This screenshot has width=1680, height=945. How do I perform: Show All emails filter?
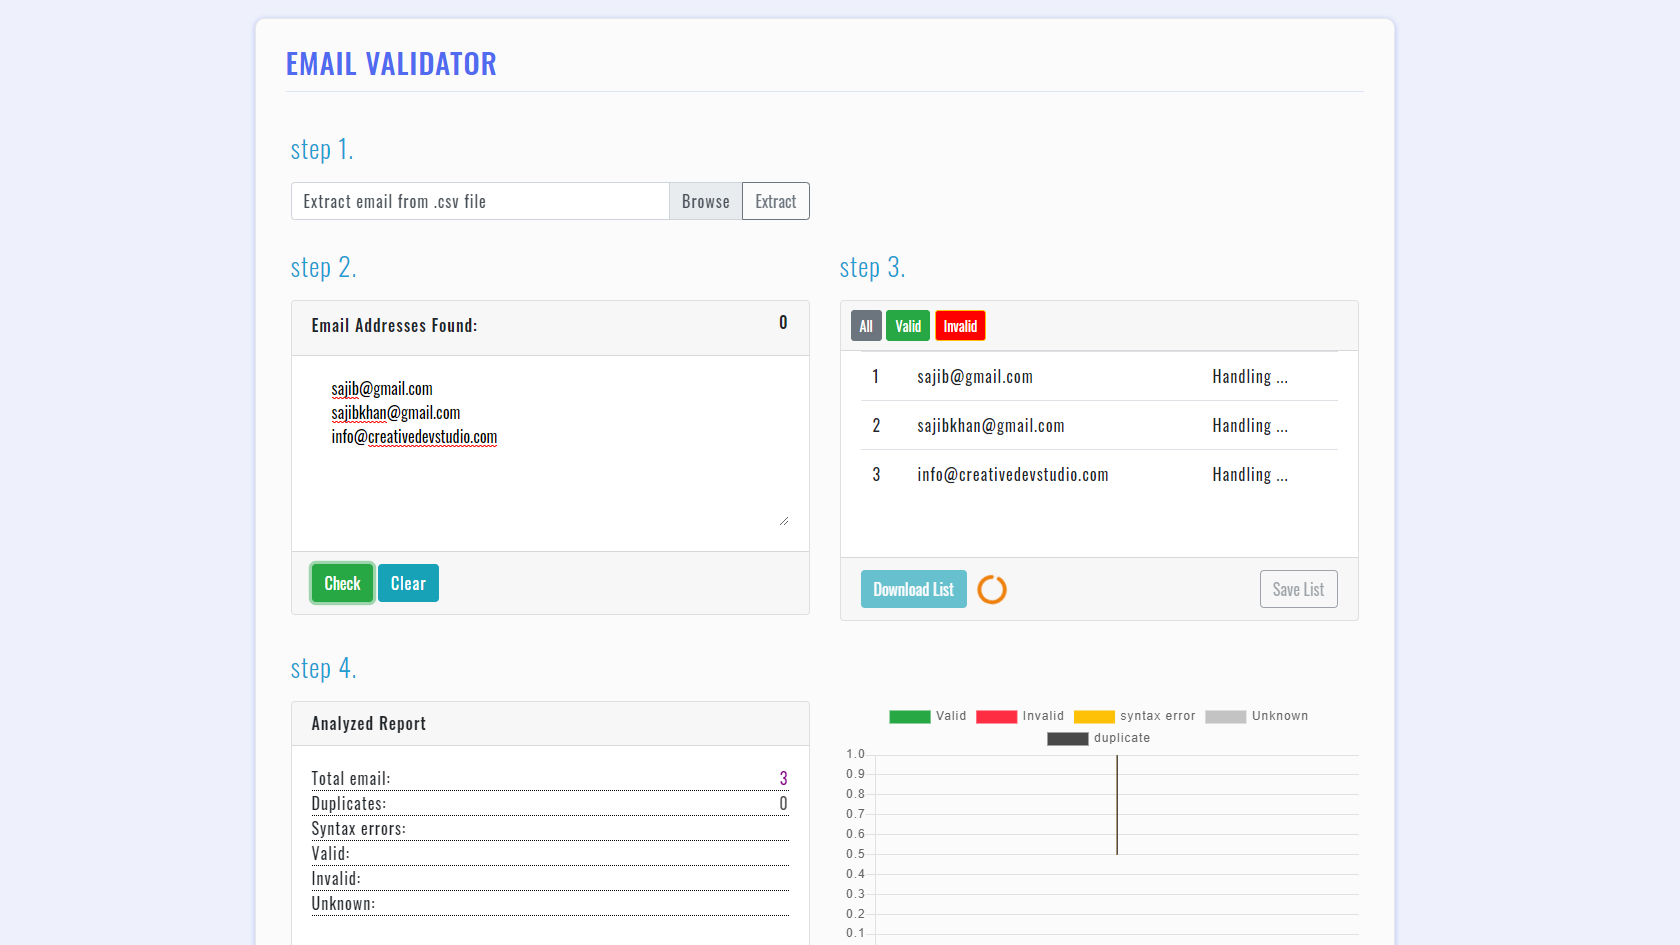click(866, 326)
